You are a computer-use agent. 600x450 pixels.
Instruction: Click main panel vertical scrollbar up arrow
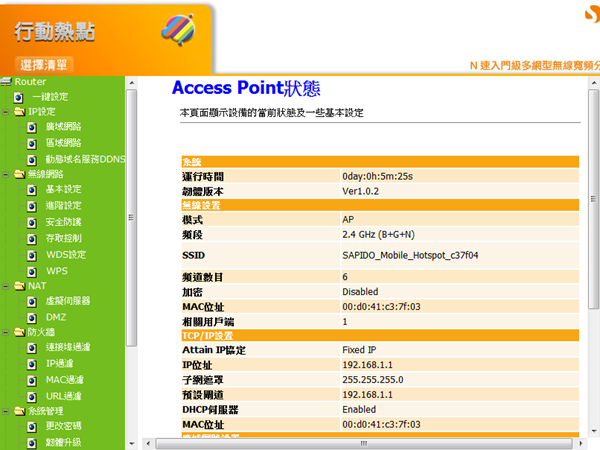[593, 82]
